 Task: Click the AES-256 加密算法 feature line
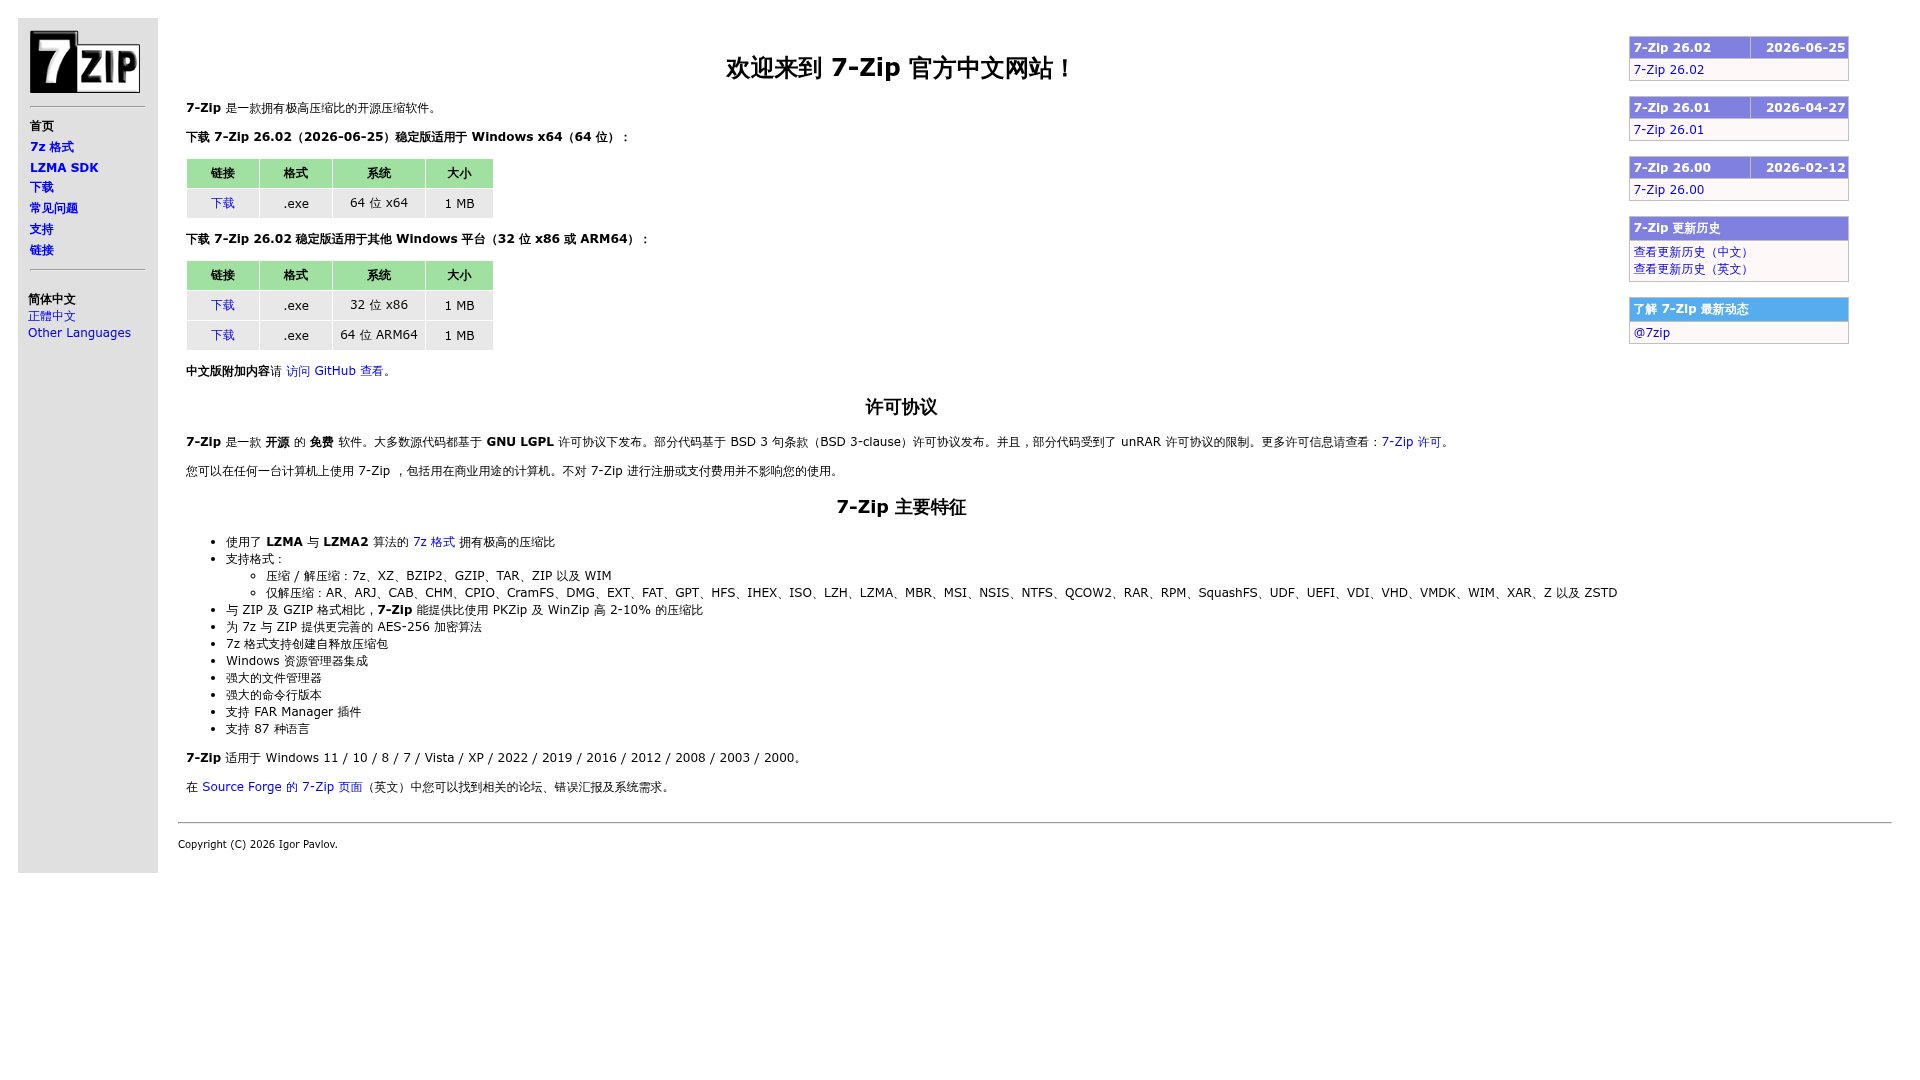(354, 627)
